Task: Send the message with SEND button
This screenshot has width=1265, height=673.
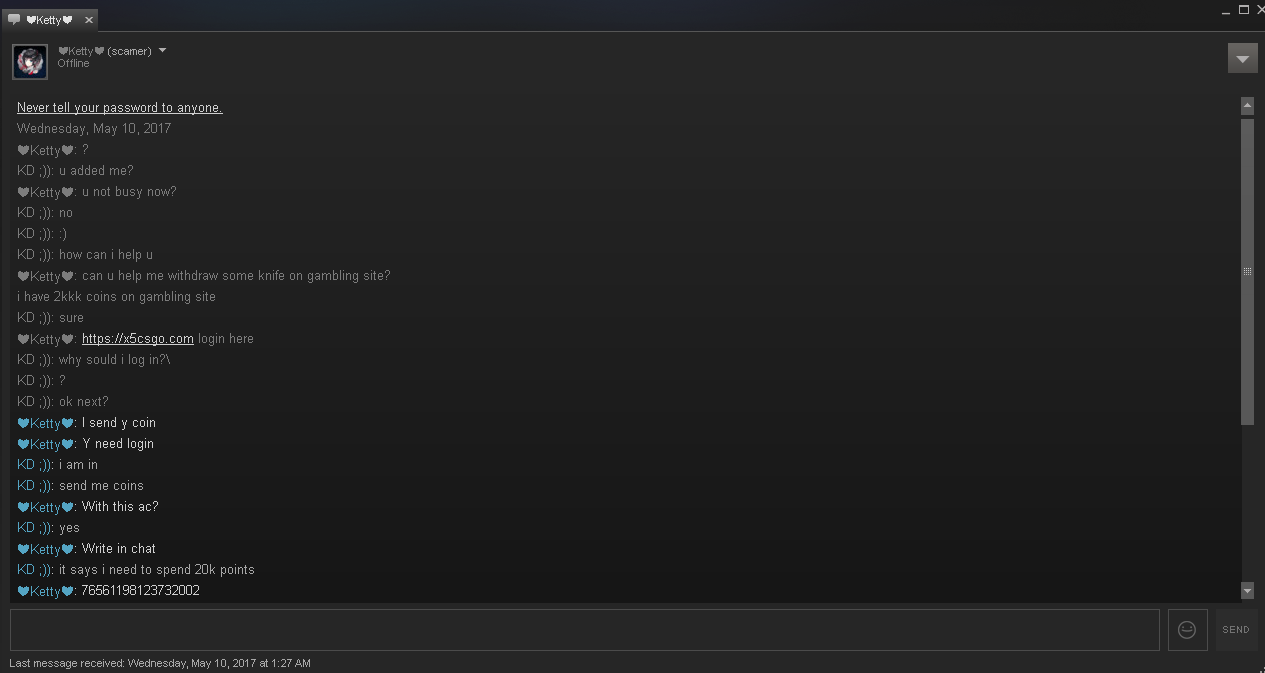Action: point(1236,630)
